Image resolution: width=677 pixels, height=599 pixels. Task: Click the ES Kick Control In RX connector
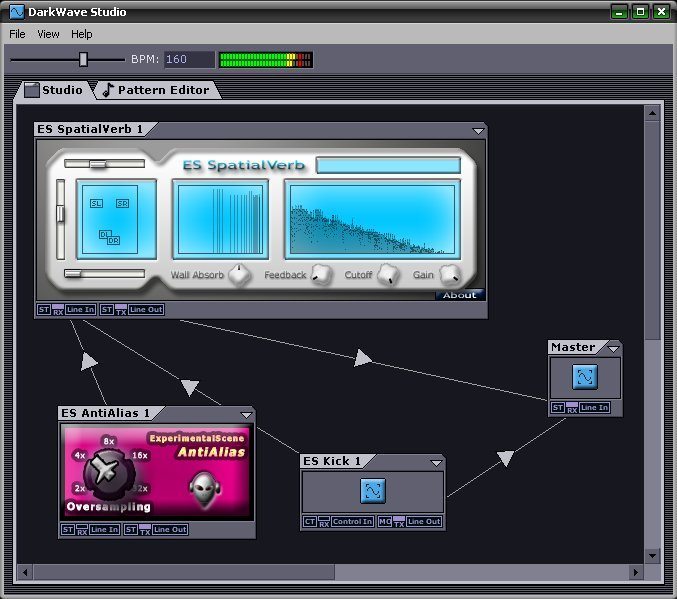coord(324,522)
